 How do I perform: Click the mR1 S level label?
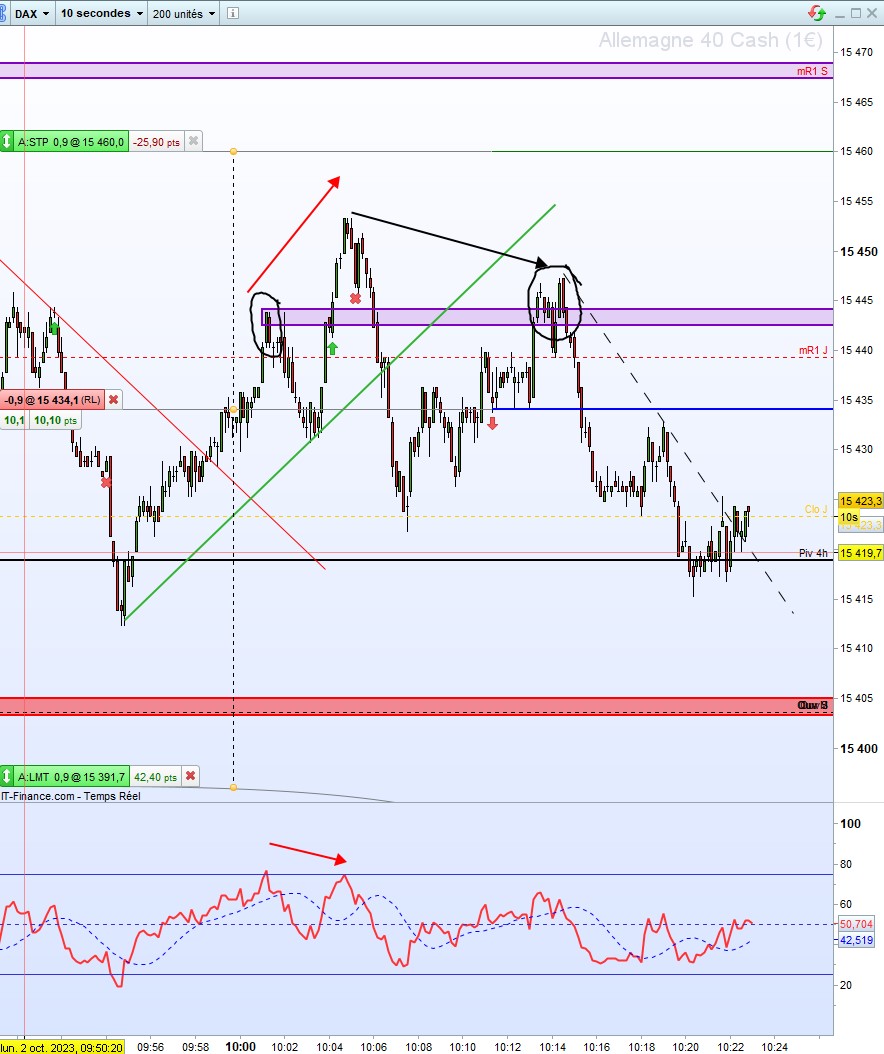pyautogui.click(x=812, y=71)
